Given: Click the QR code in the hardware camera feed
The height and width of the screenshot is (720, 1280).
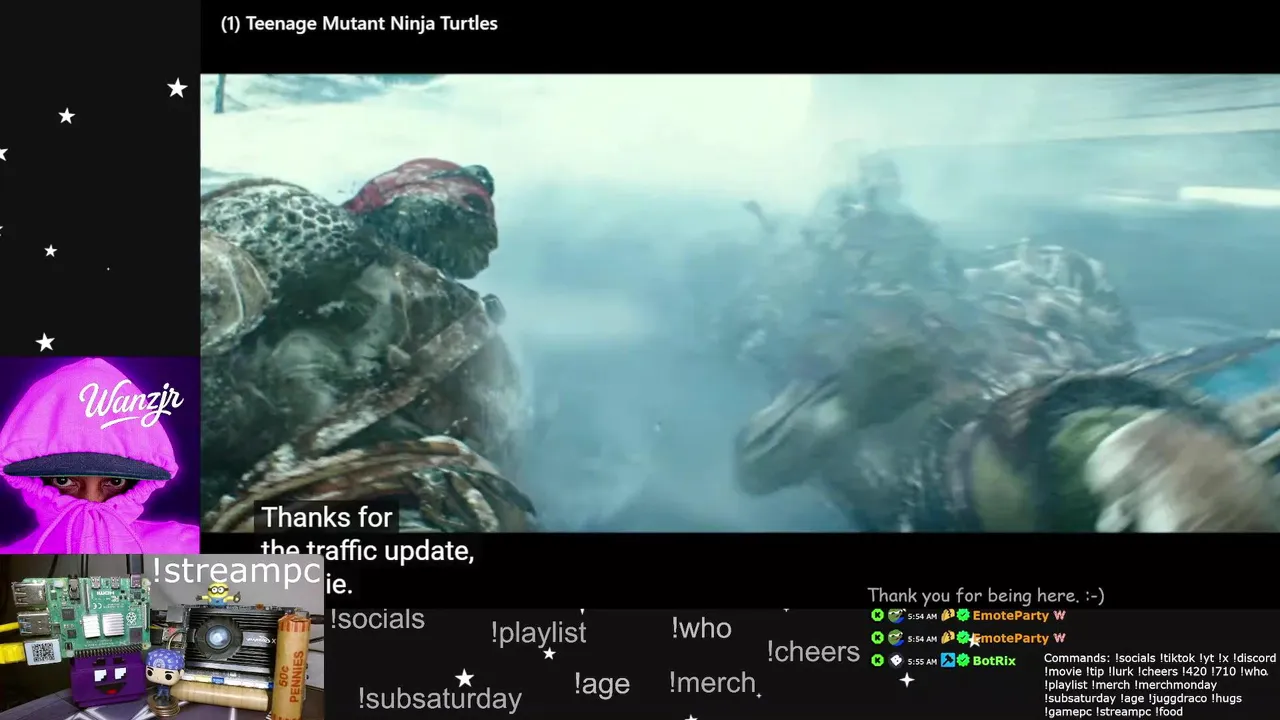Looking at the screenshot, I should (x=41, y=651).
